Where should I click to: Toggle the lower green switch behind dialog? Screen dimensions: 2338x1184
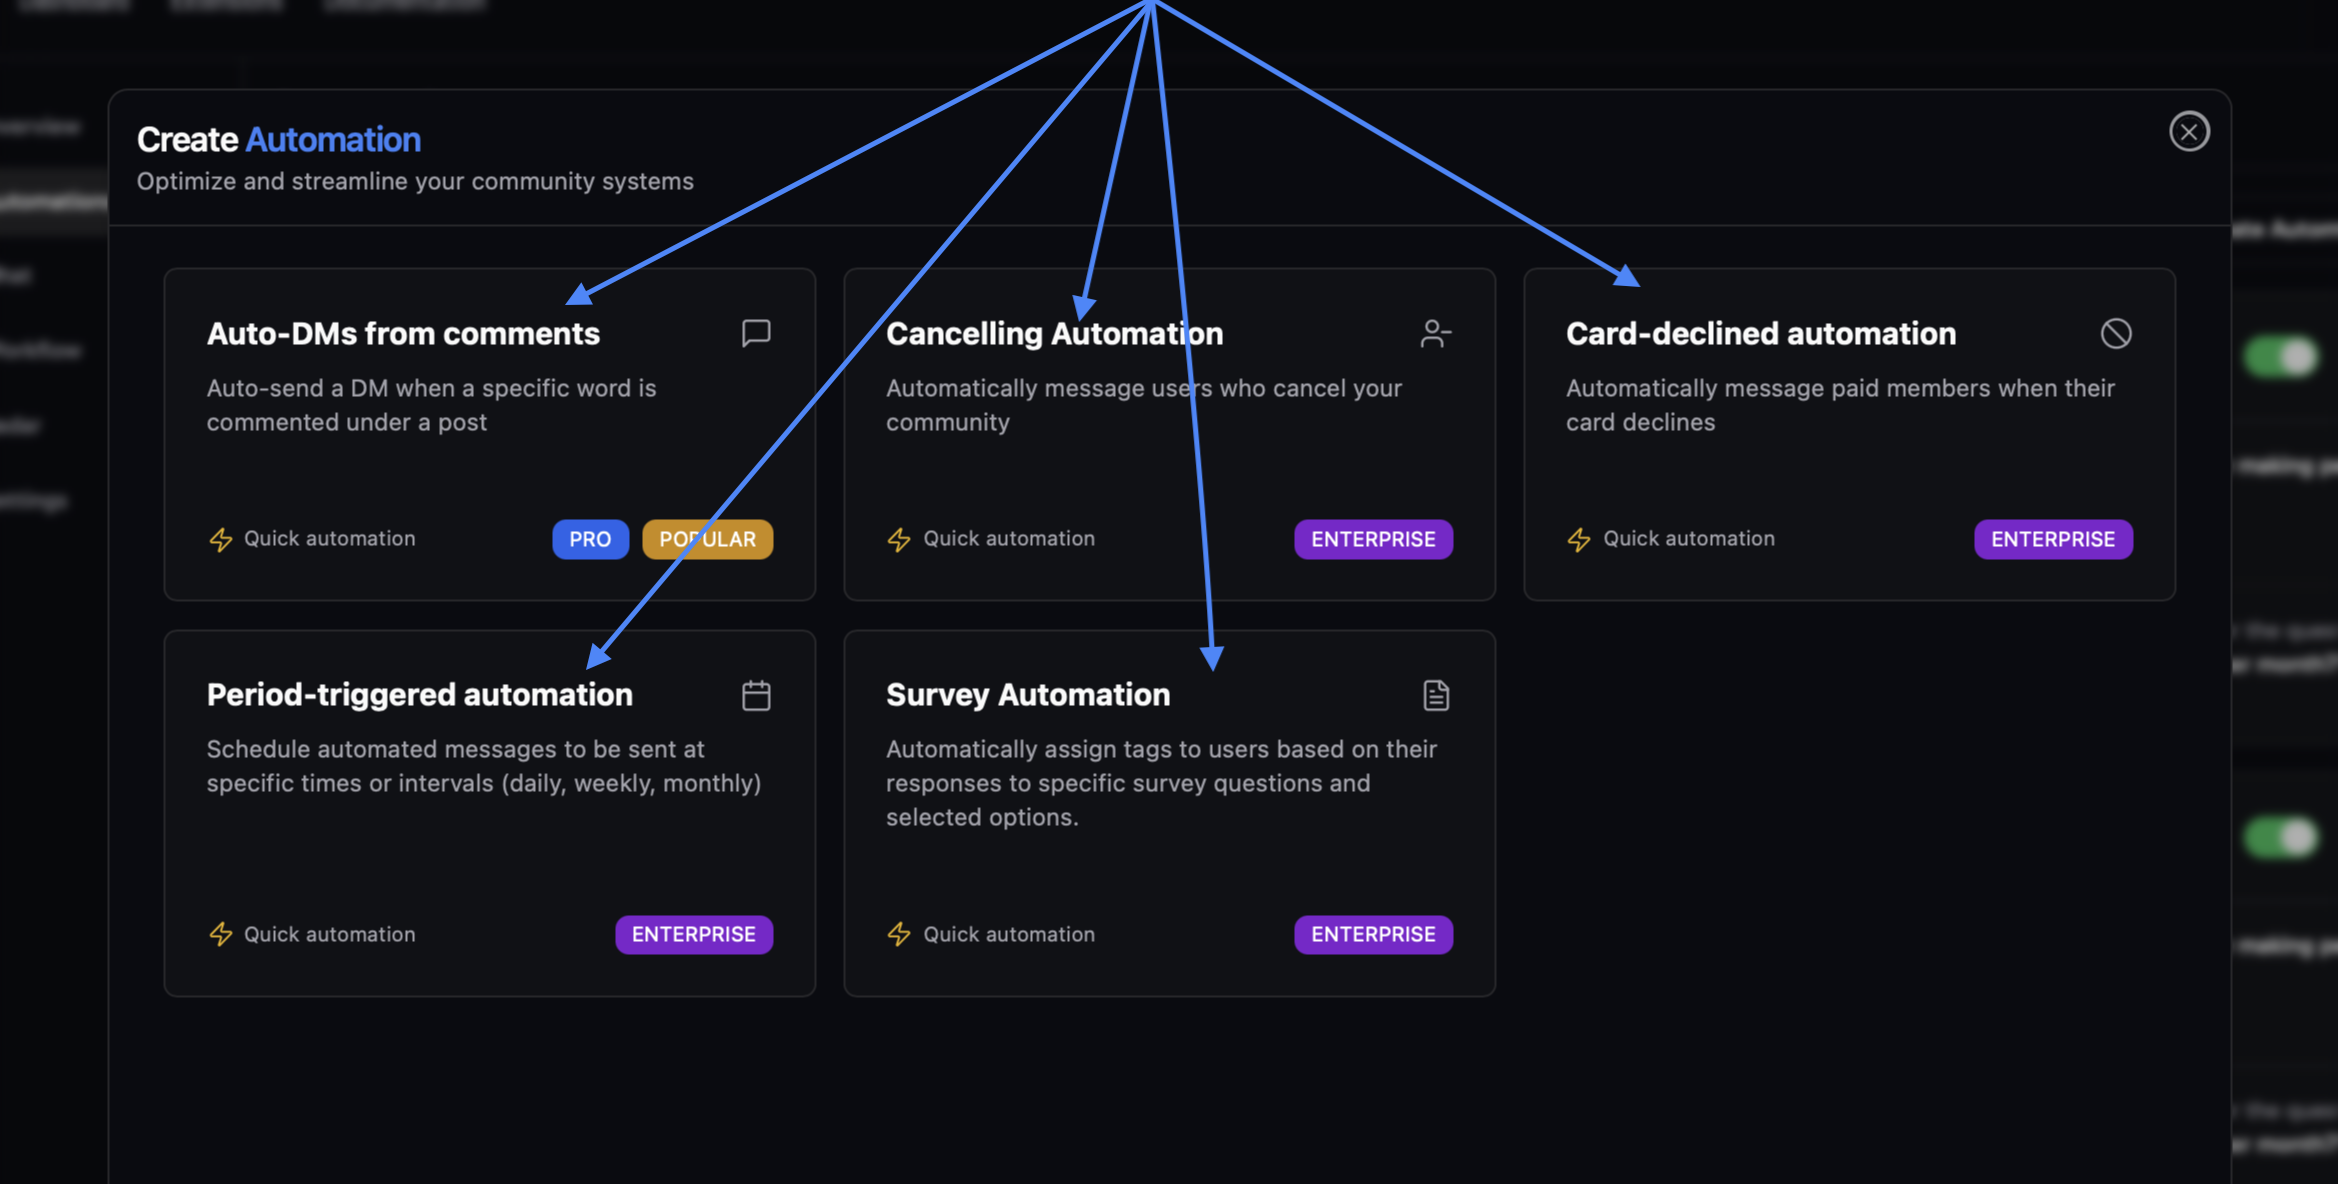click(2280, 837)
